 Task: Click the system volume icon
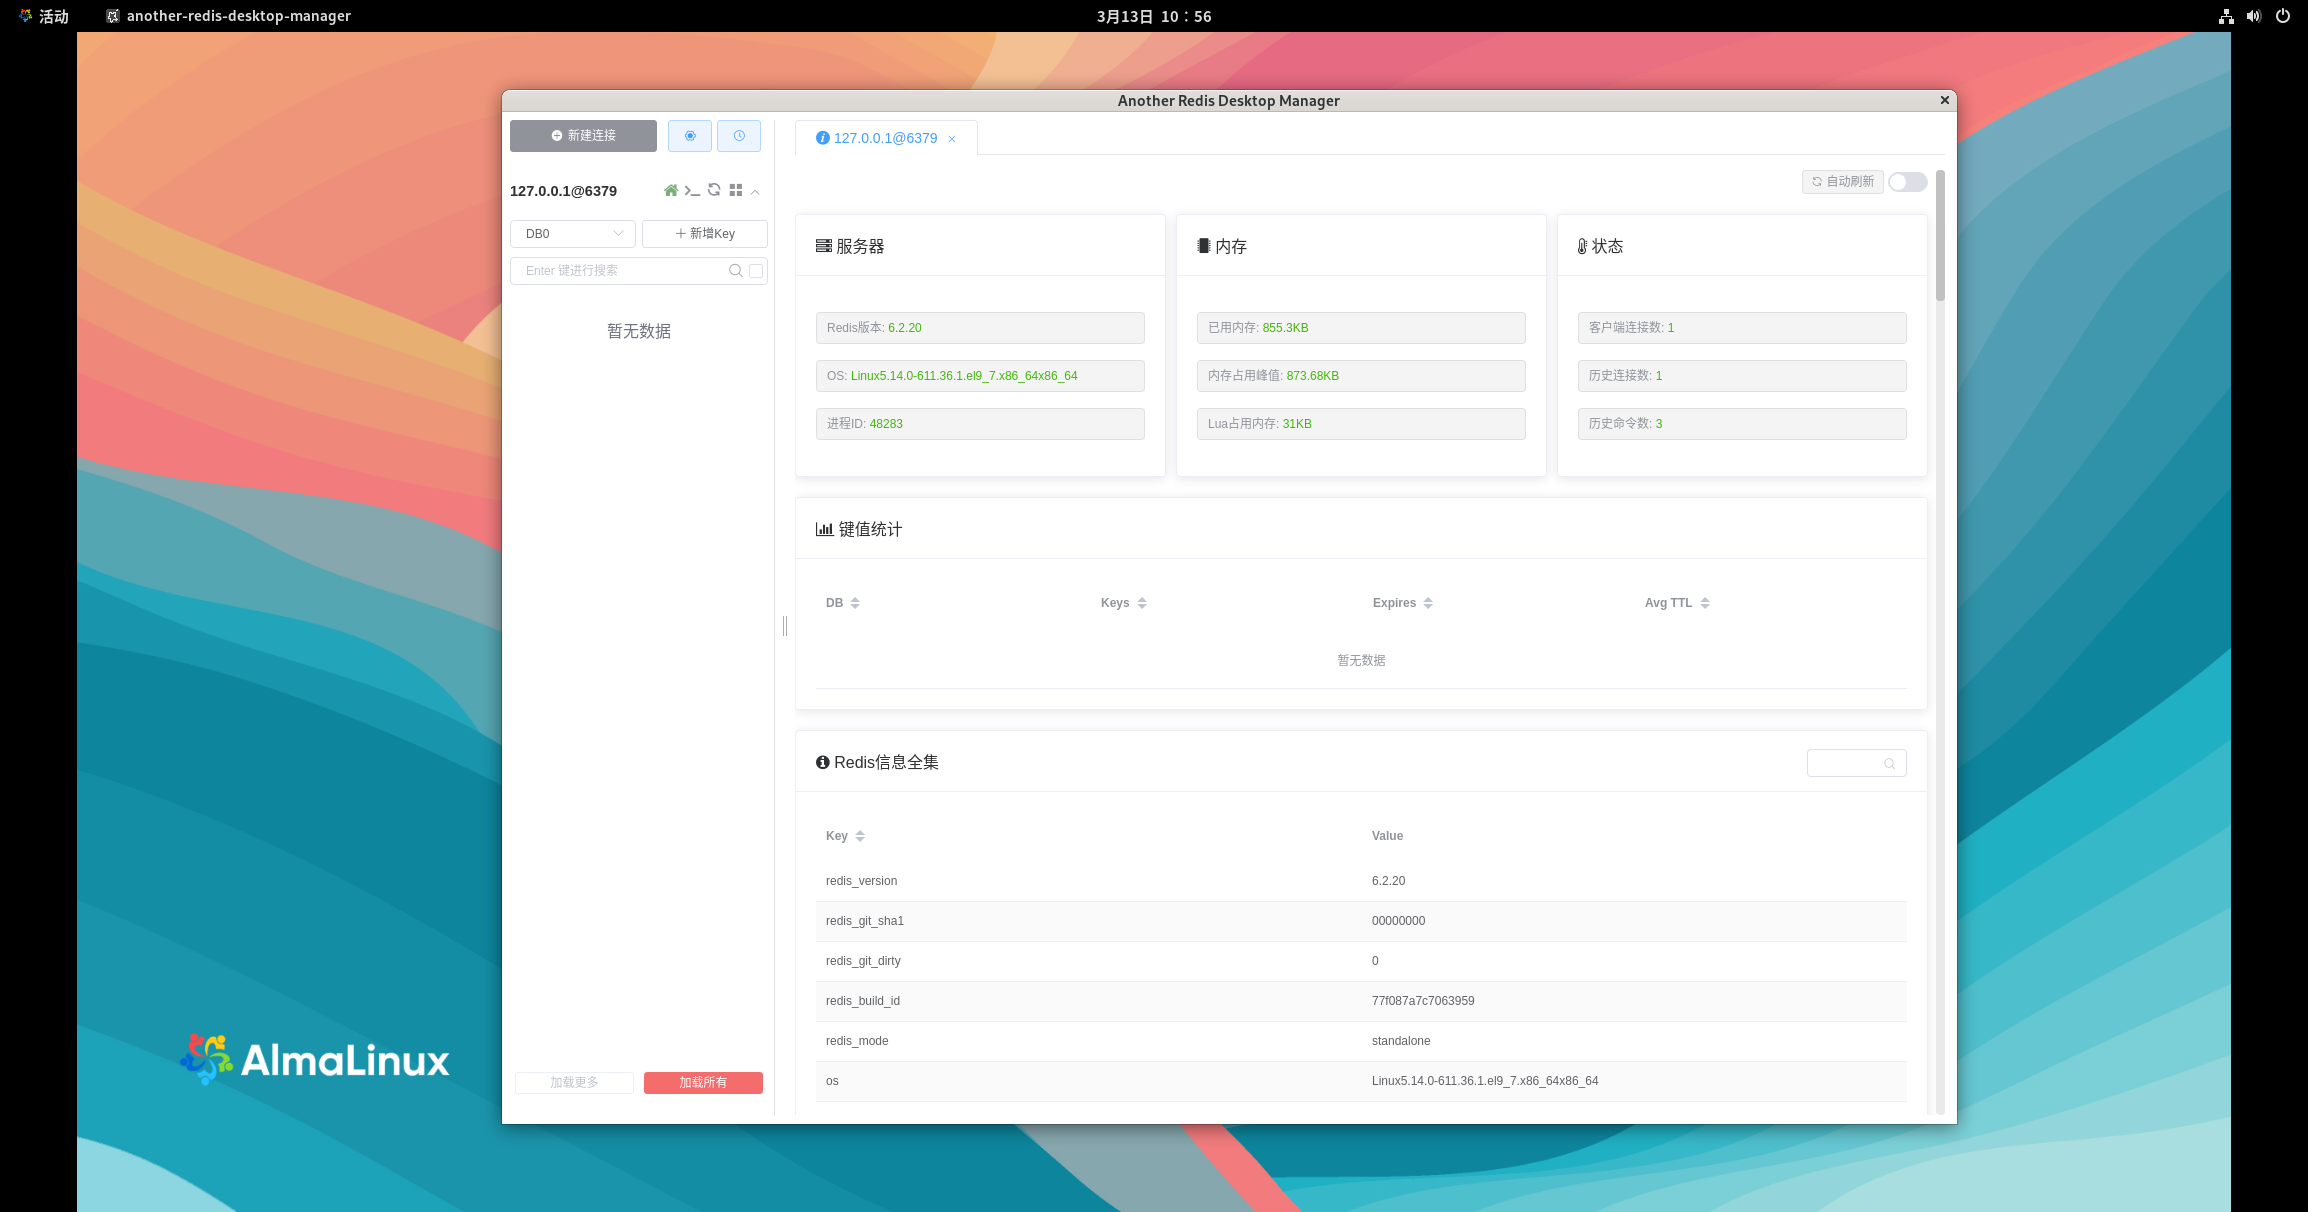click(x=2253, y=16)
